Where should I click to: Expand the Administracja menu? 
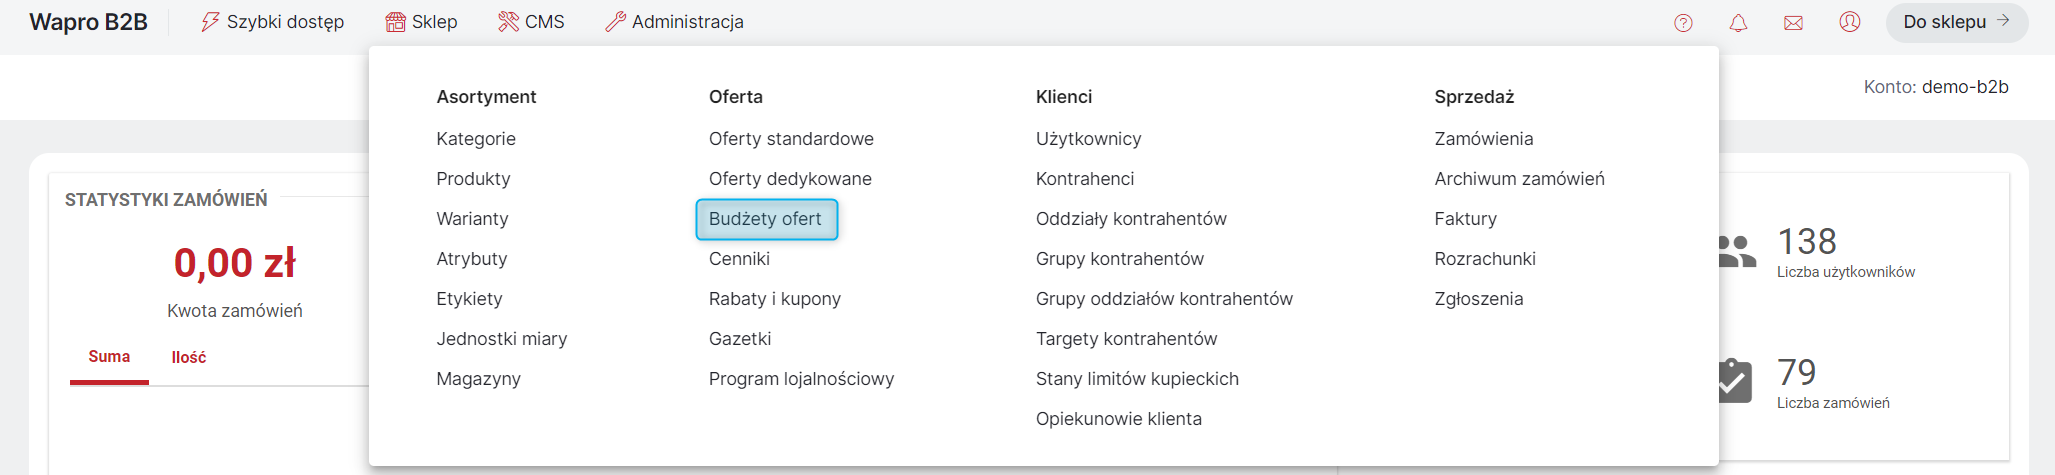(x=674, y=22)
